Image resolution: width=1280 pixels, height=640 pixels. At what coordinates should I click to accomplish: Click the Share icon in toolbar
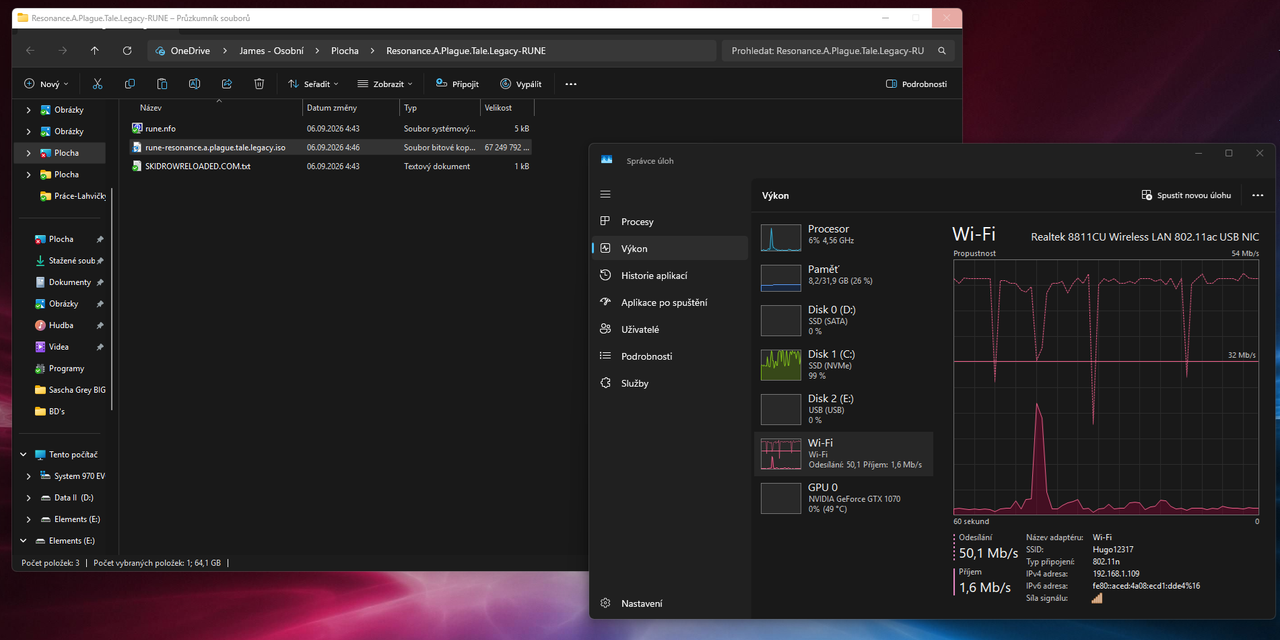coord(227,84)
